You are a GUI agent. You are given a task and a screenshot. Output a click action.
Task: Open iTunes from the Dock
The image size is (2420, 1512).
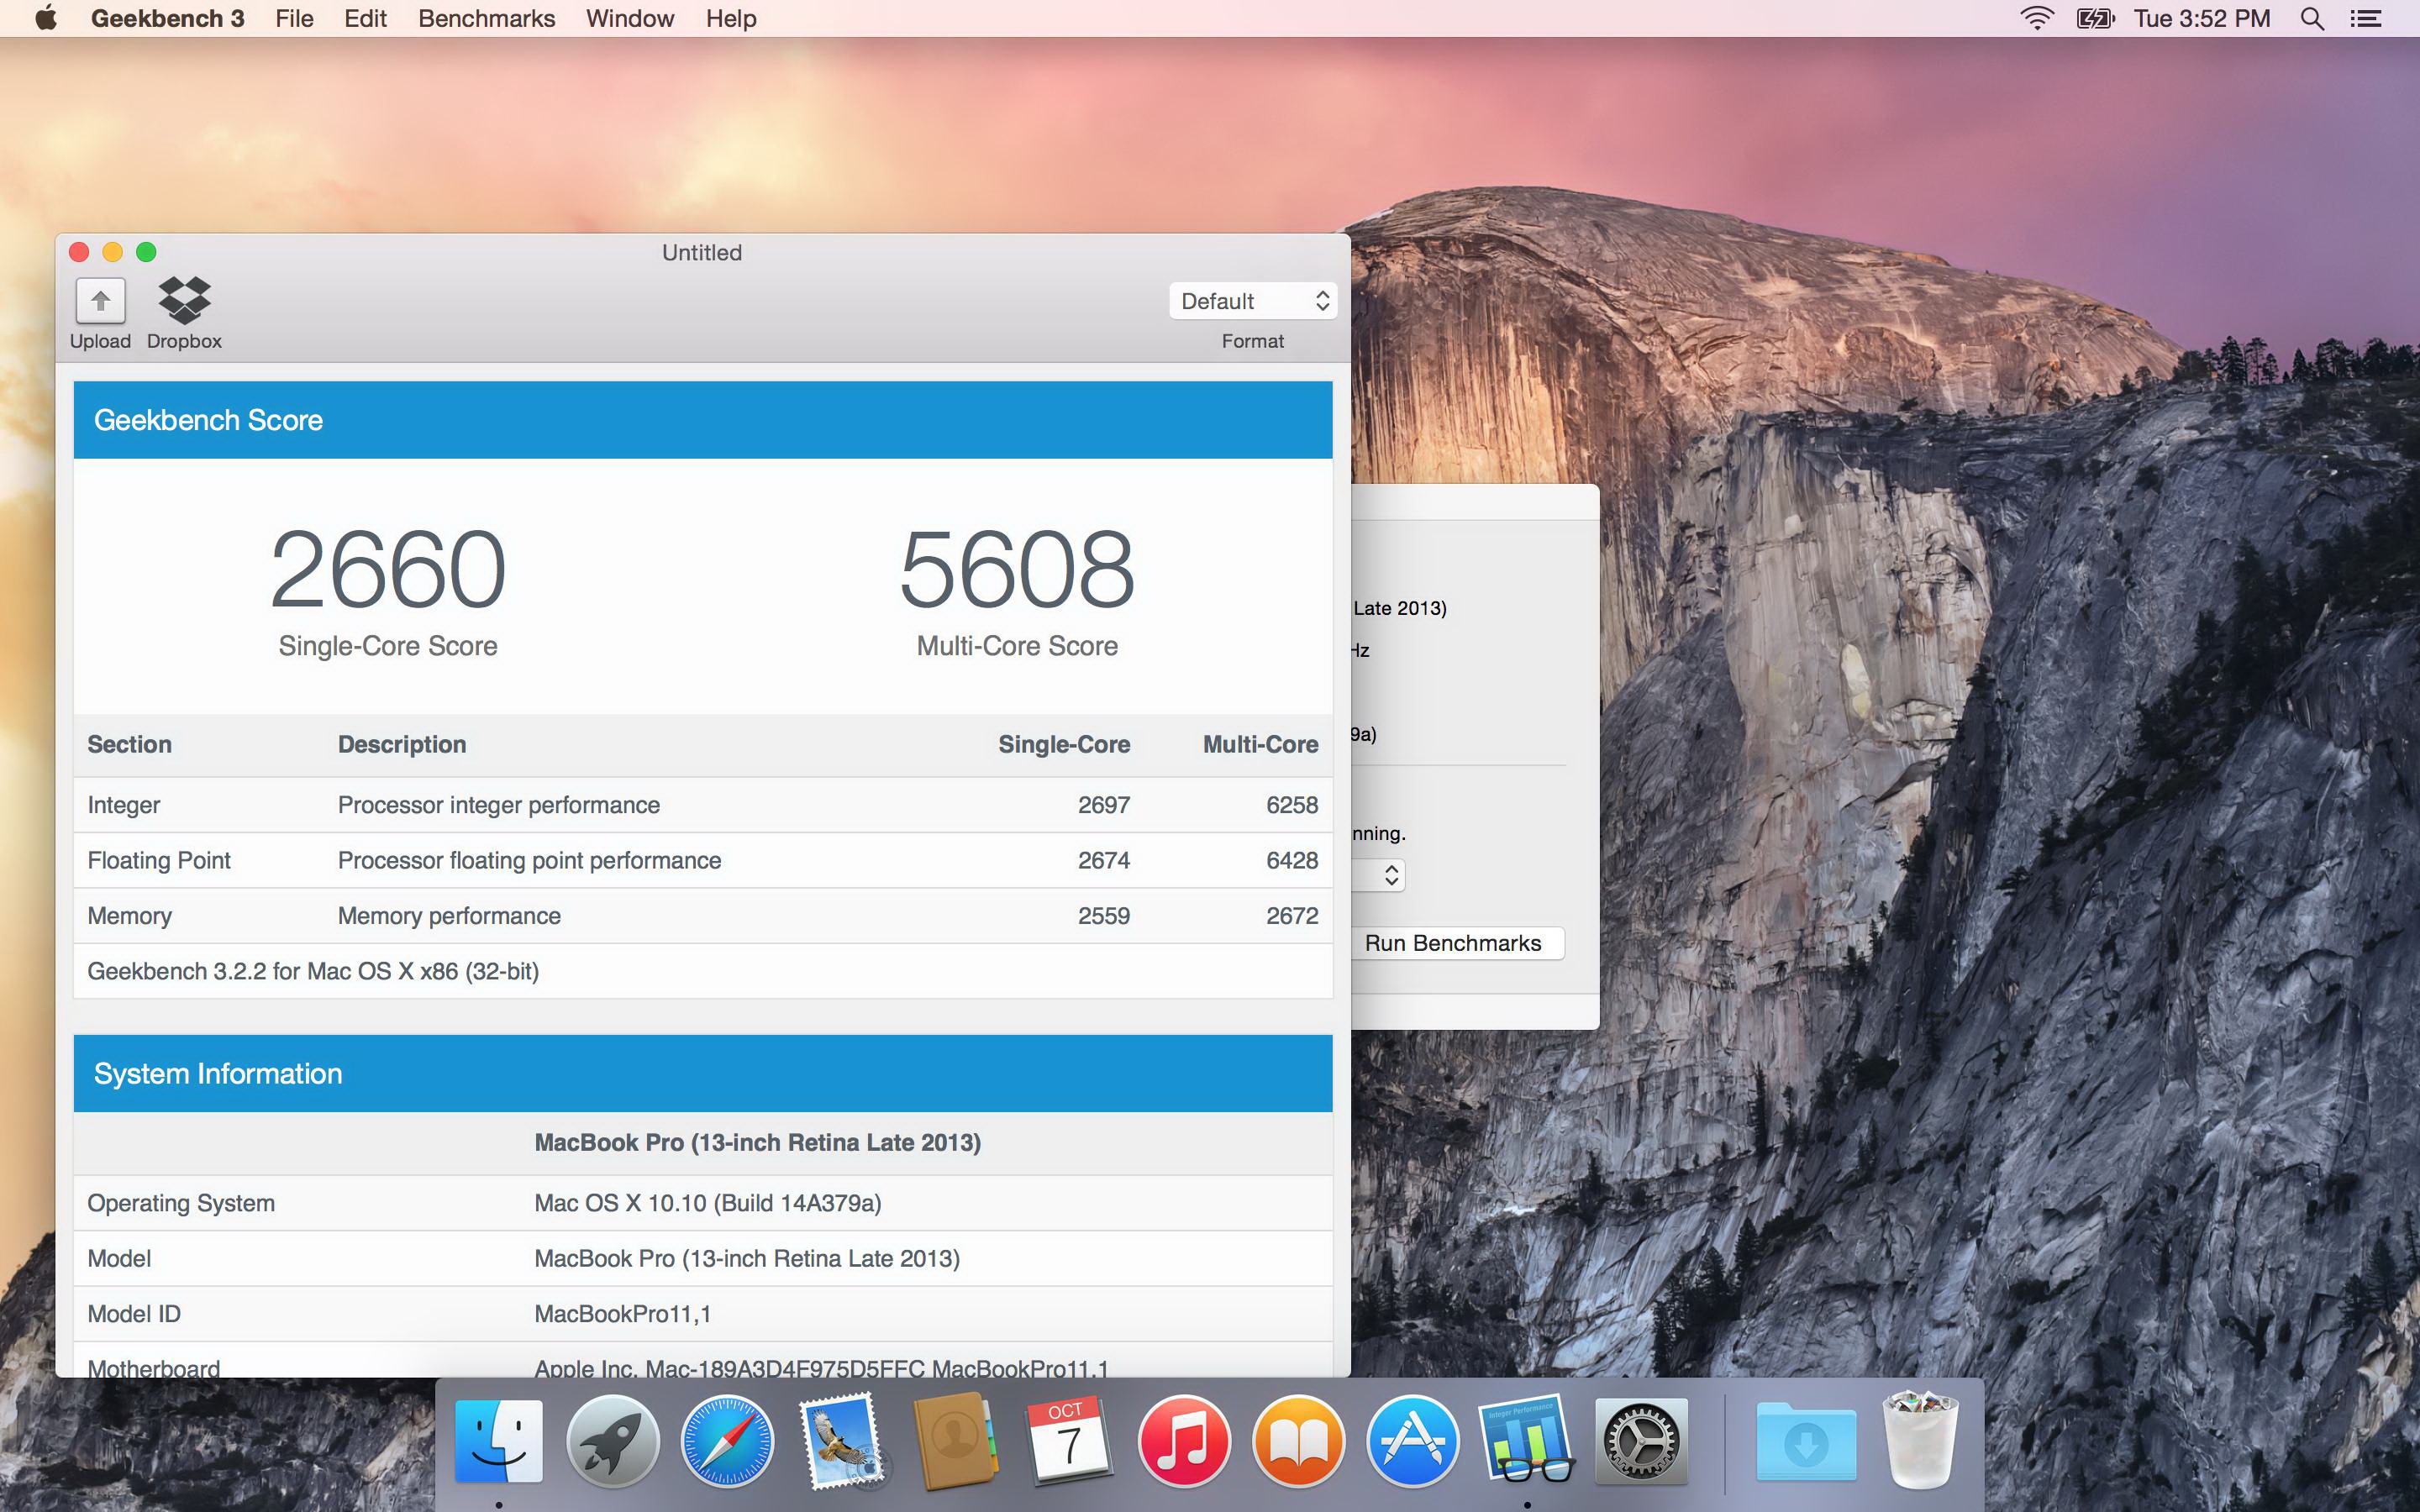point(1184,1441)
